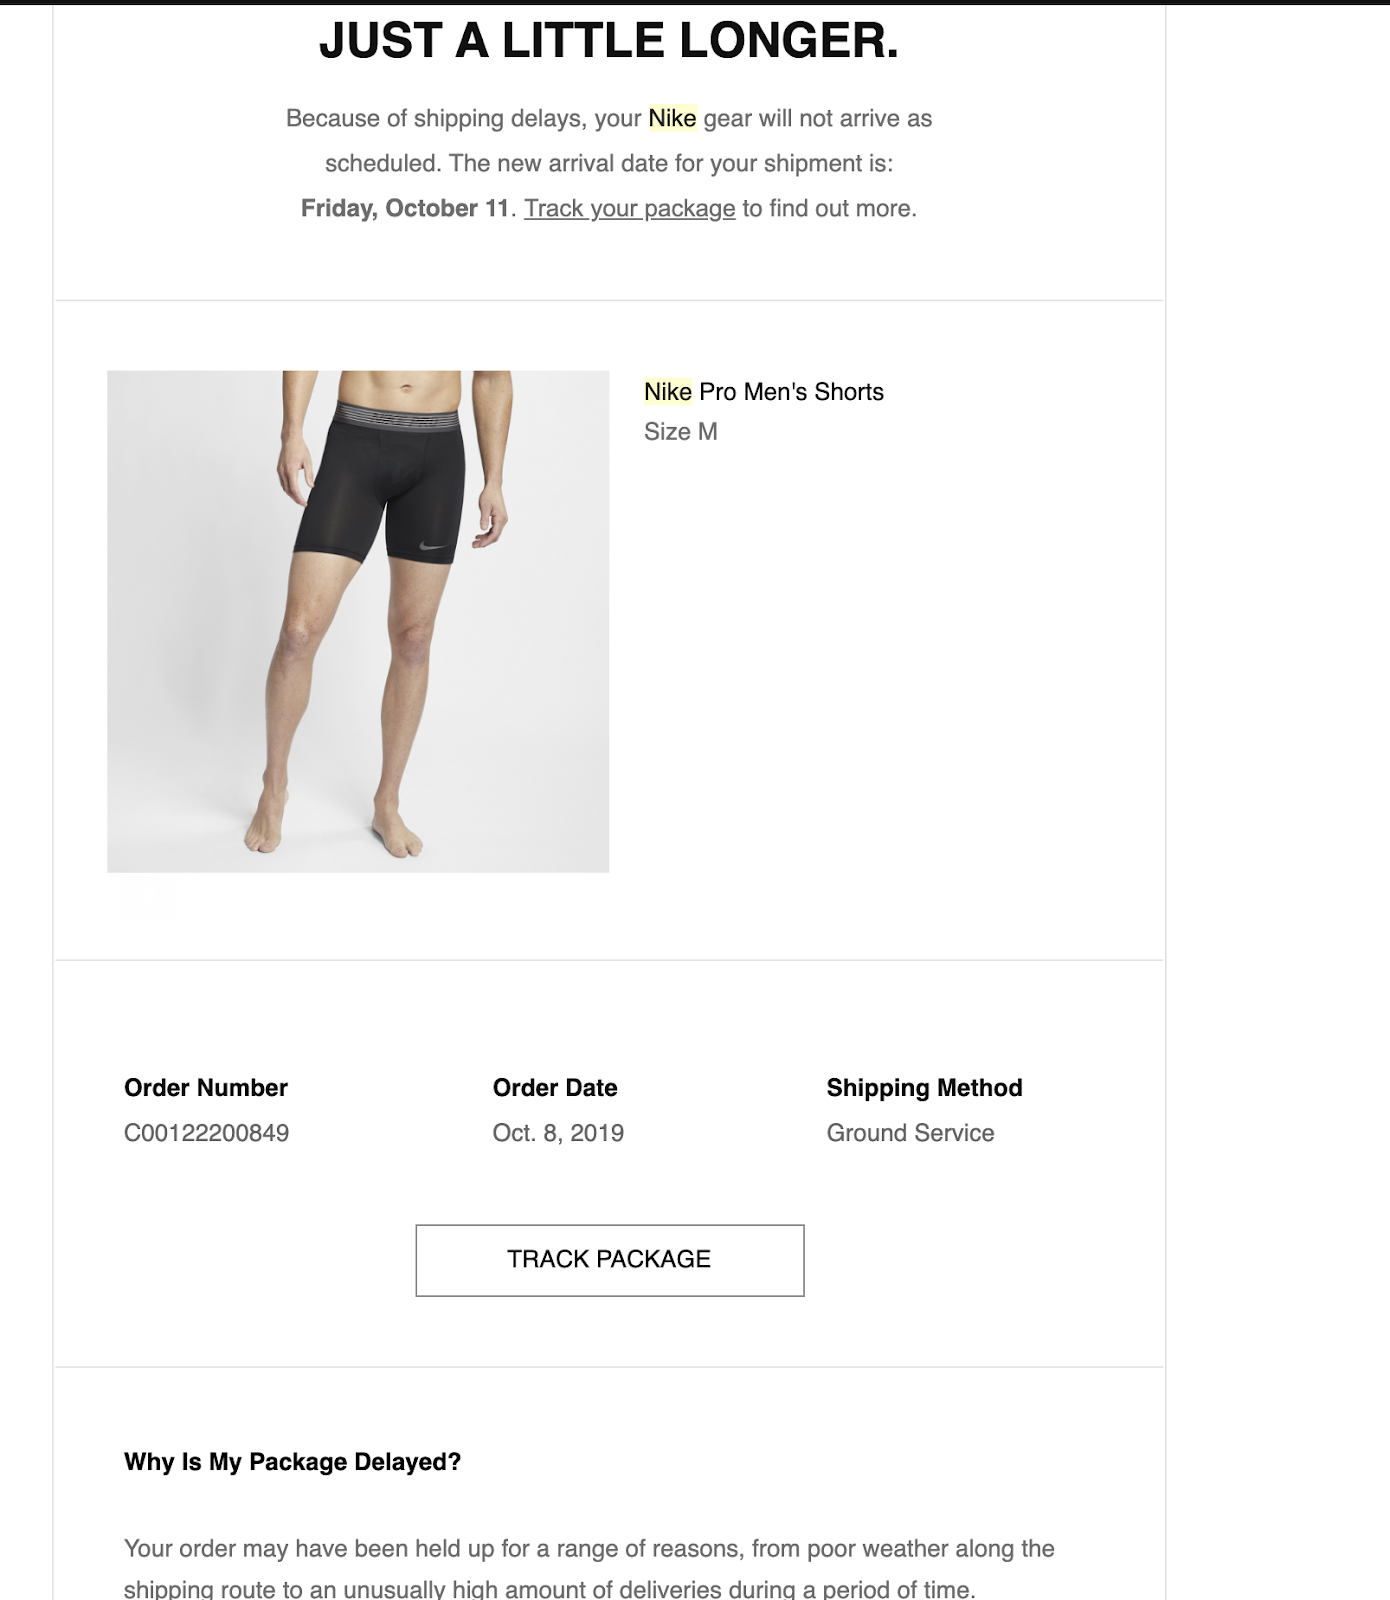This screenshot has height=1600, width=1390.
Task: Click the striped waistband on the shorts photo
Action: [x=395, y=416]
